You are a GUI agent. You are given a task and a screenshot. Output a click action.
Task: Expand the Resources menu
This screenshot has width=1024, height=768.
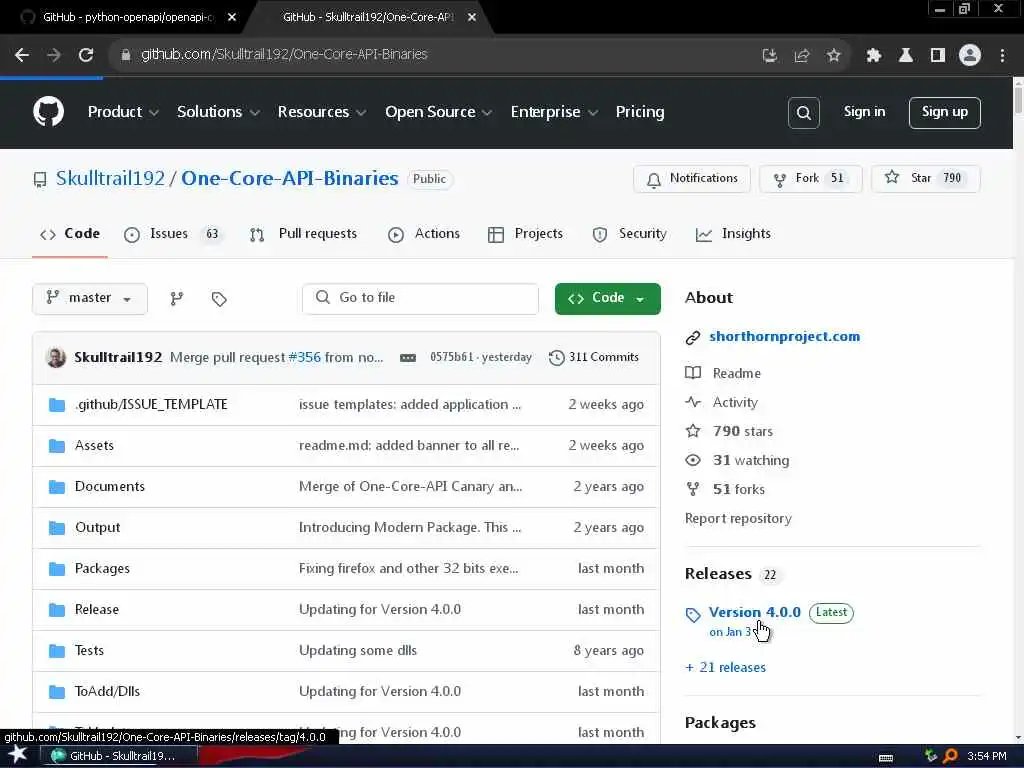(321, 112)
